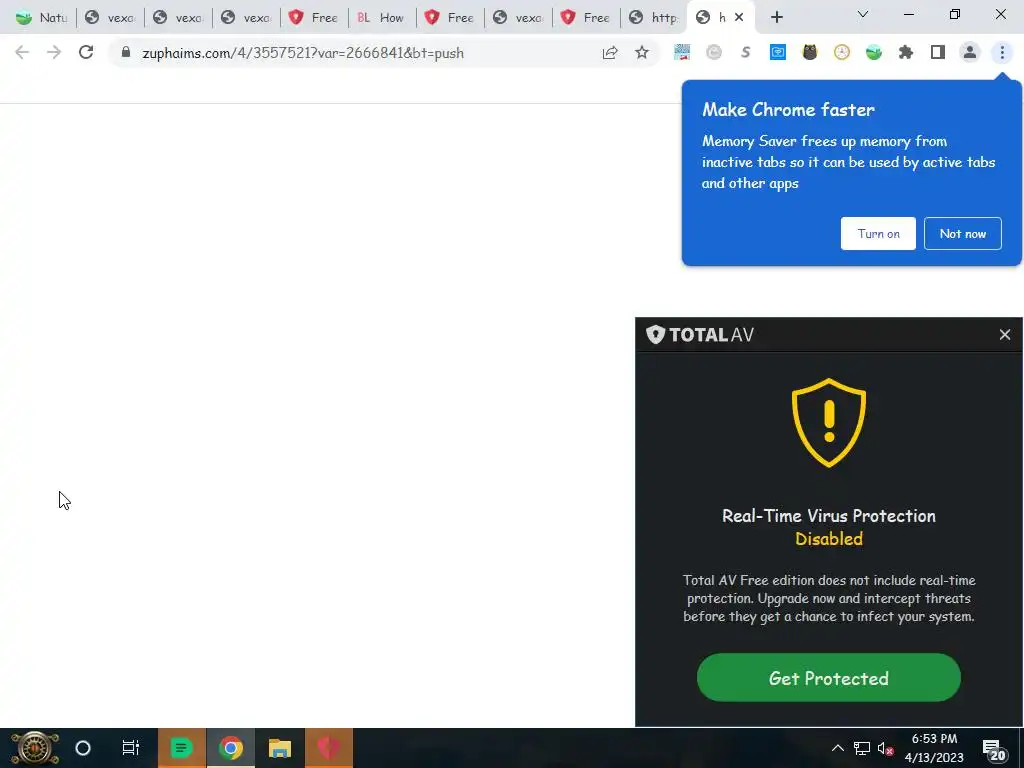Open Chrome's three-dot menu

[x=1002, y=52]
